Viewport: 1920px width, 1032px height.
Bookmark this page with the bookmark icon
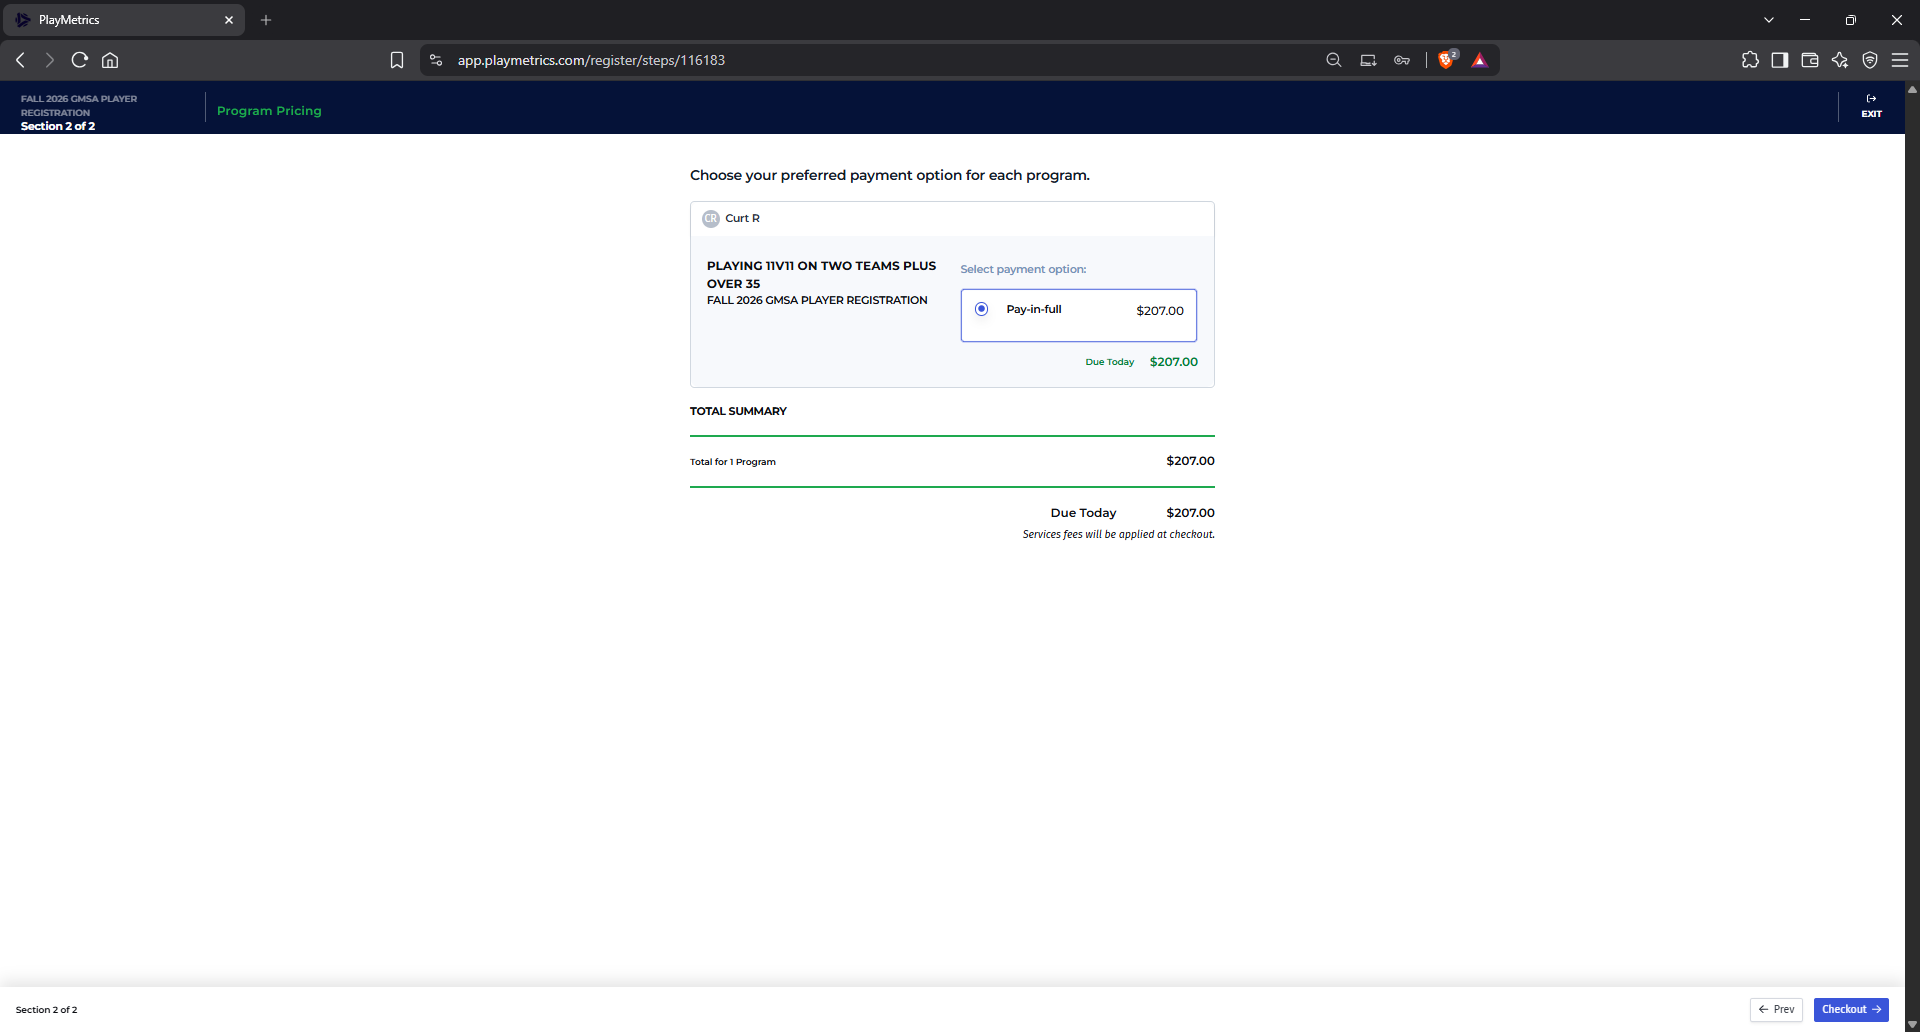[x=397, y=60]
